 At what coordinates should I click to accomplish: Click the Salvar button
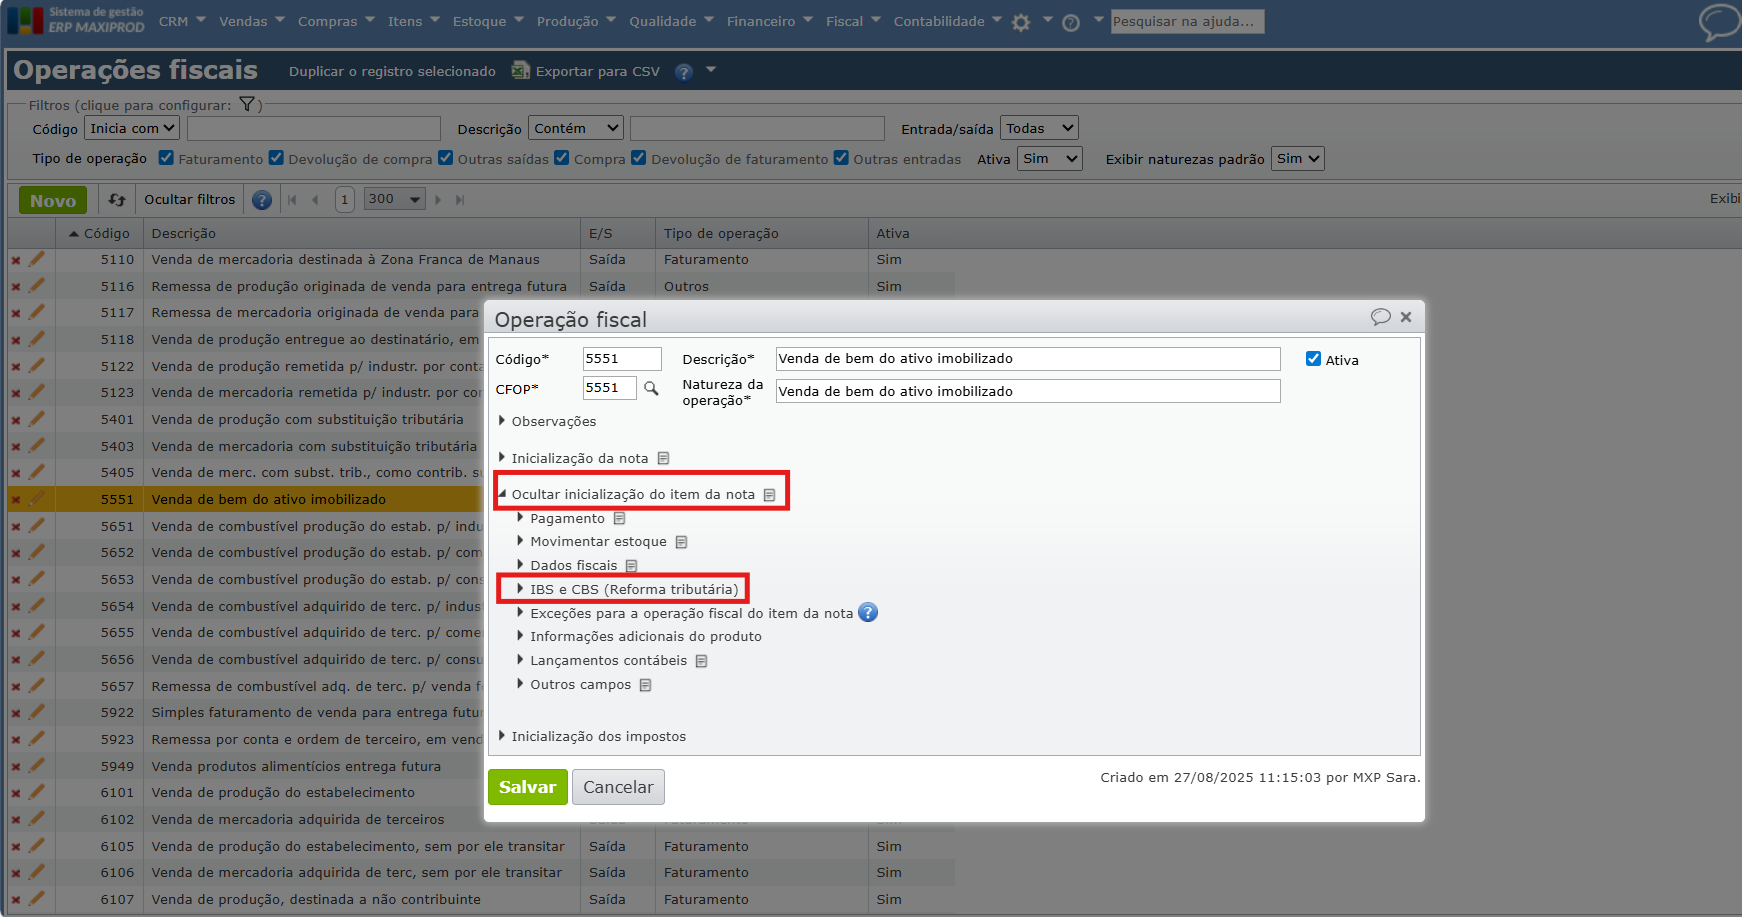click(x=528, y=787)
